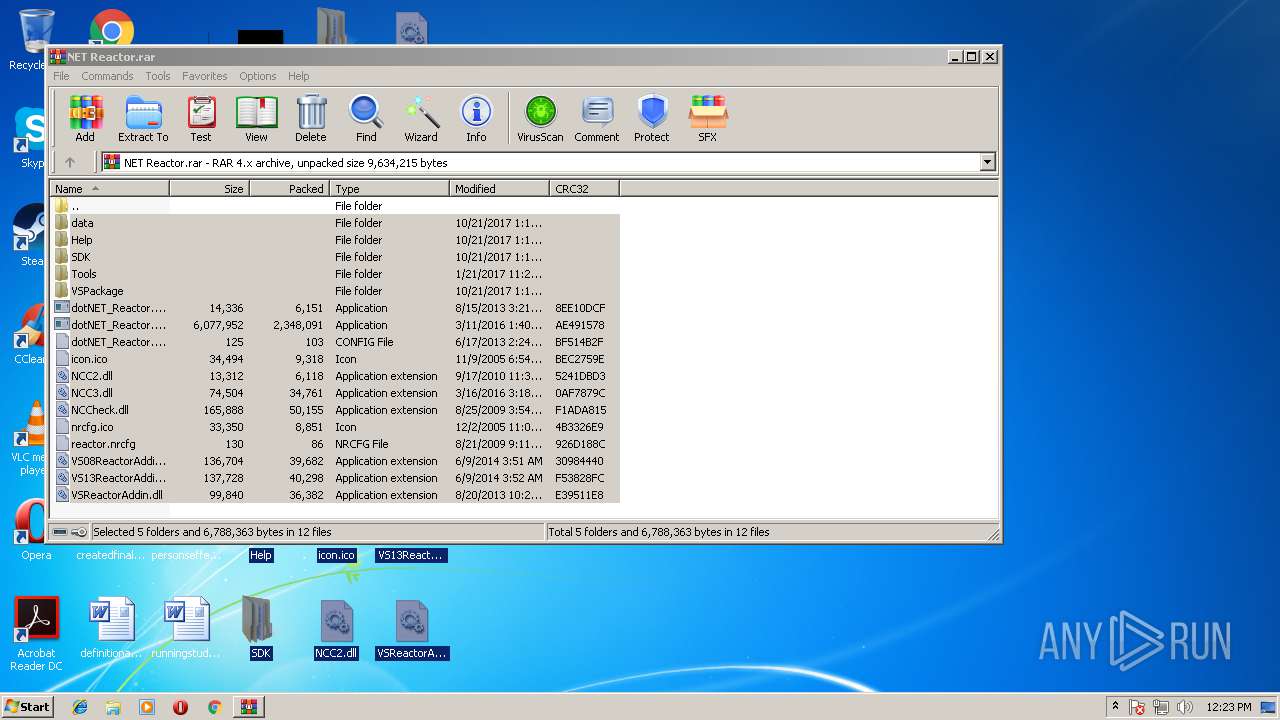
Task: Open VSReactorA... desktop file icon
Action: 412,630
